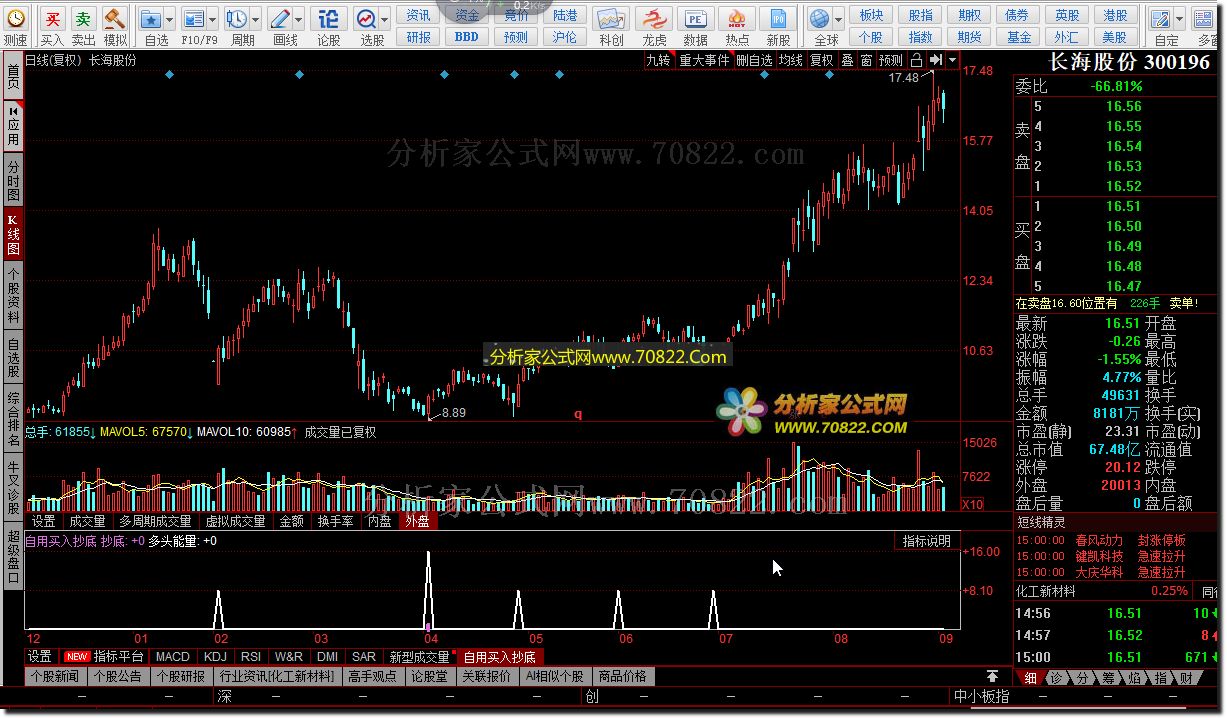Open the F10/F9 company info icon

click(194, 18)
